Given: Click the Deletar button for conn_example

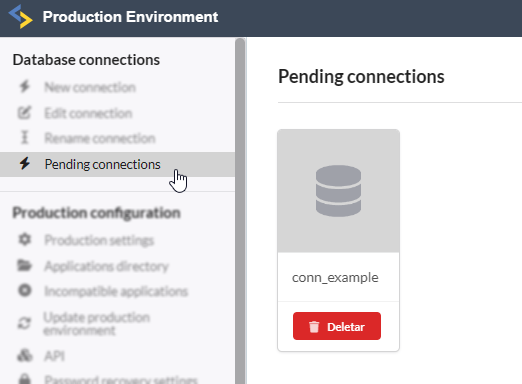Looking at the screenshot, I should (337, 326).
